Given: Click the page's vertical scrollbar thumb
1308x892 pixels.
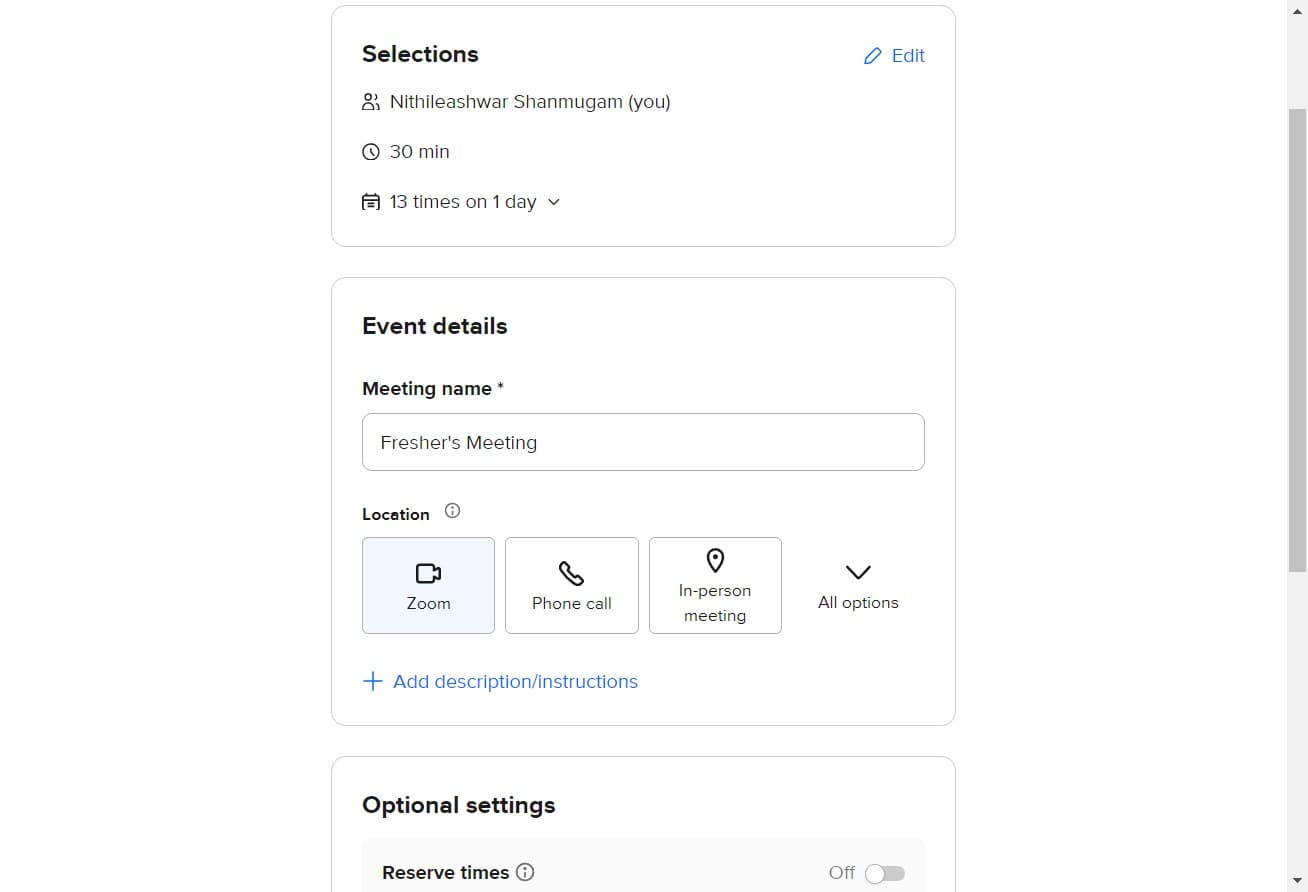Looking at the screenshot, I should (x=1297, y=340).
